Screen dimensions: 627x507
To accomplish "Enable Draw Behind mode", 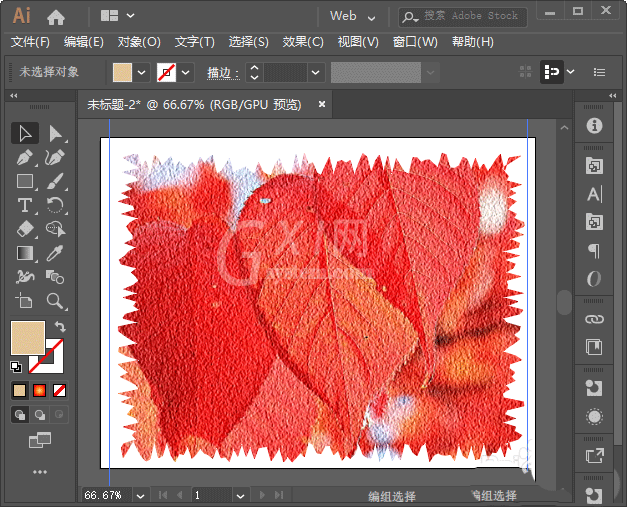I will click(40, 415).
